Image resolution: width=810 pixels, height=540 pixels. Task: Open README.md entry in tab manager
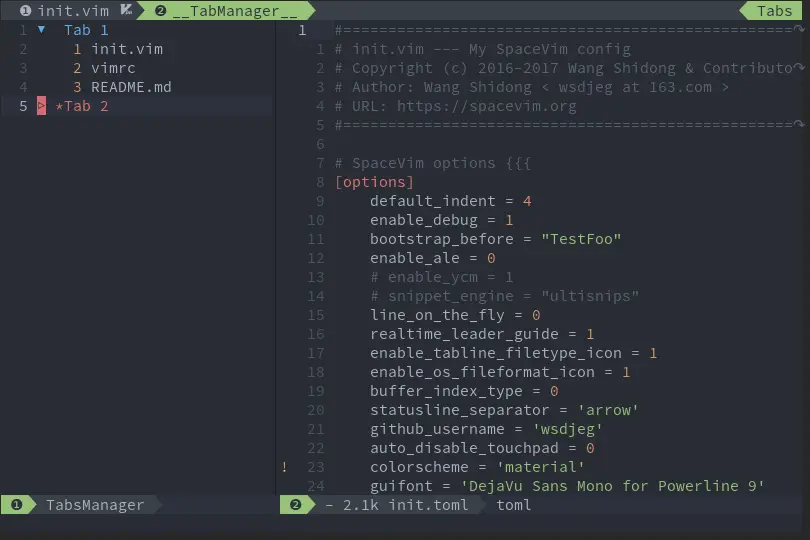[x=131, y=87]
